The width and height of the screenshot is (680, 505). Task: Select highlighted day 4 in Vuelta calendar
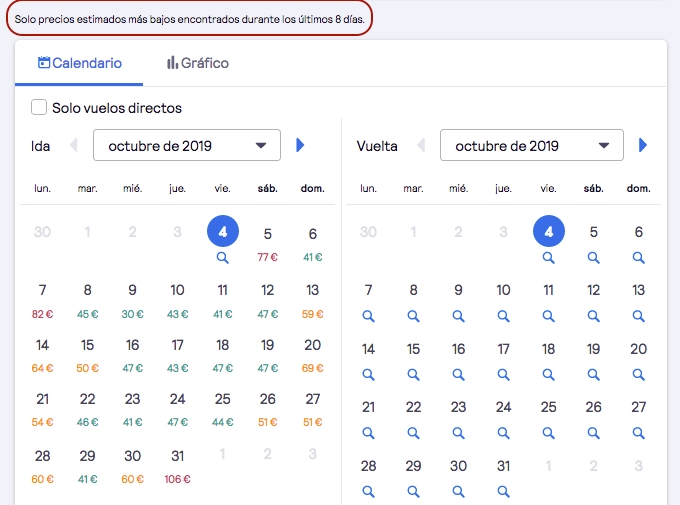(549, 231)
